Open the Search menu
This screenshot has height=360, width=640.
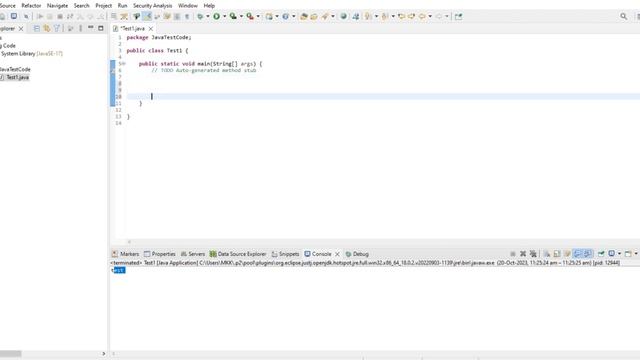82,6
